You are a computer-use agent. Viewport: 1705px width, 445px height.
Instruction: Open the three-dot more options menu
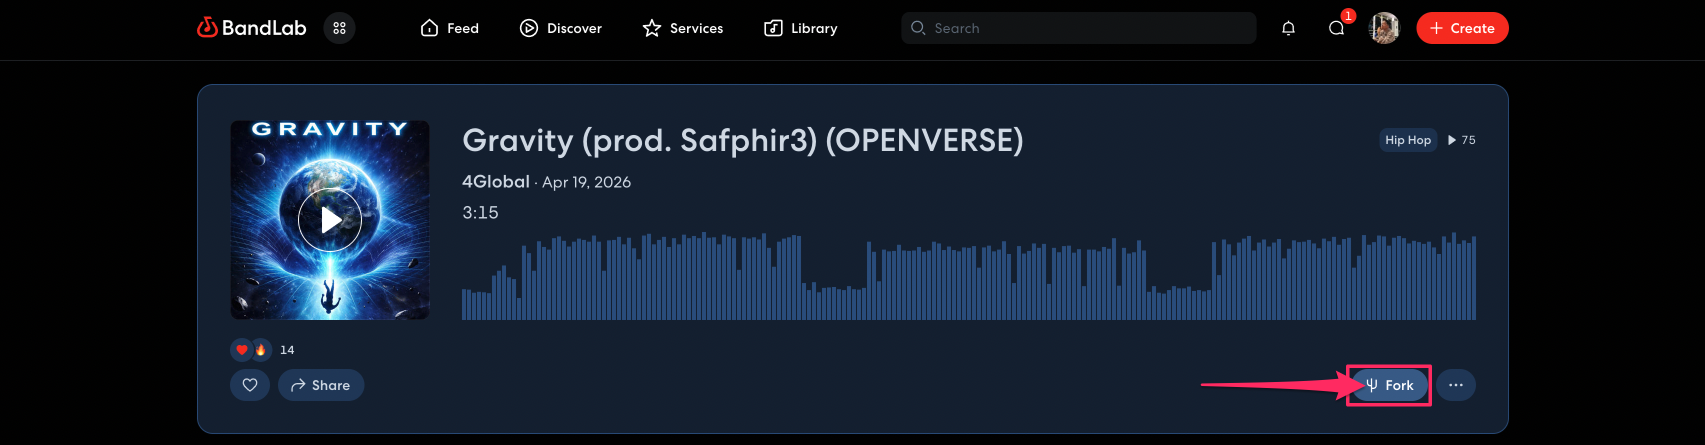tap(1456, 385)
